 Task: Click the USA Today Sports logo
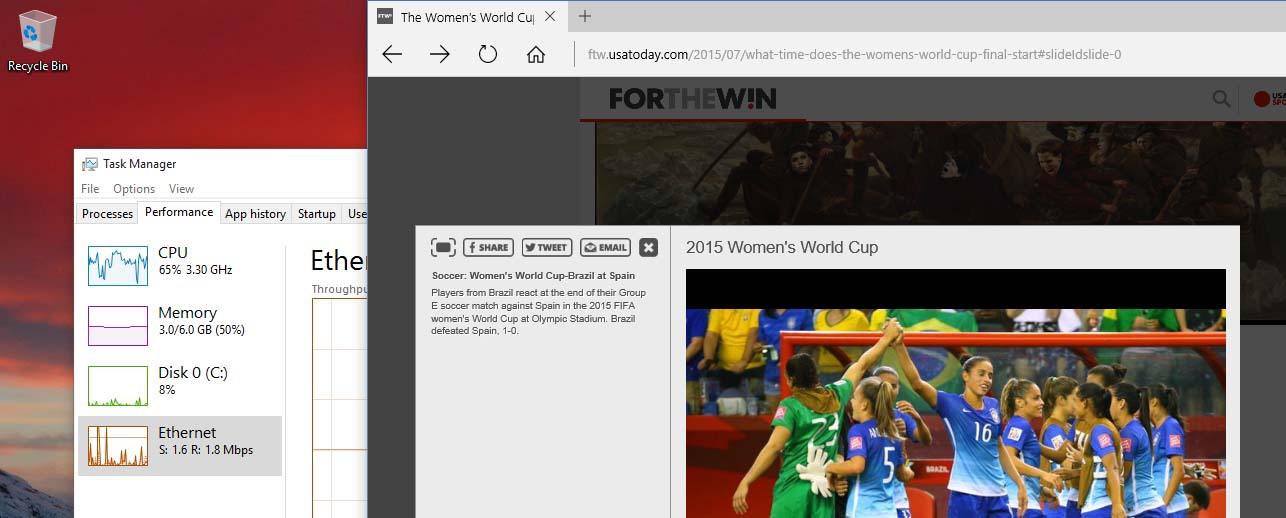coord(1269,98)
